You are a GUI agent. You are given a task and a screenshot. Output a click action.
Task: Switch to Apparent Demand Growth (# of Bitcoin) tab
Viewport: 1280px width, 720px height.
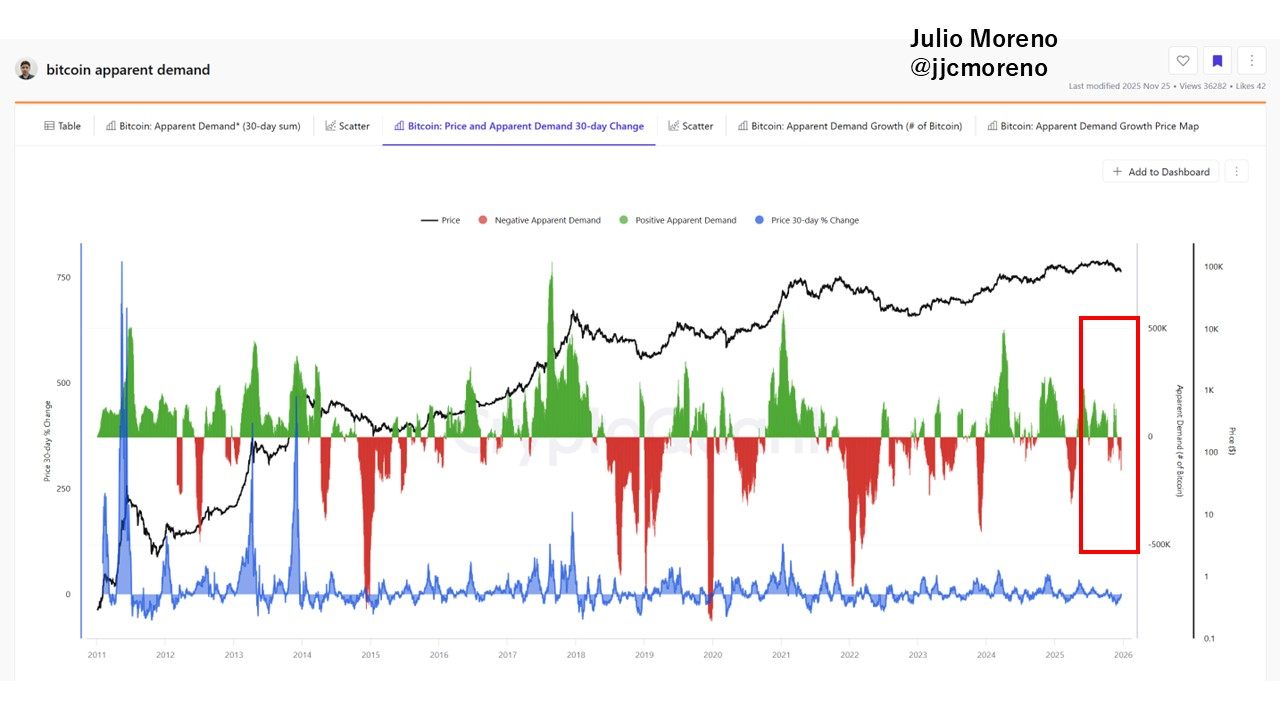[x=849, y=126]
